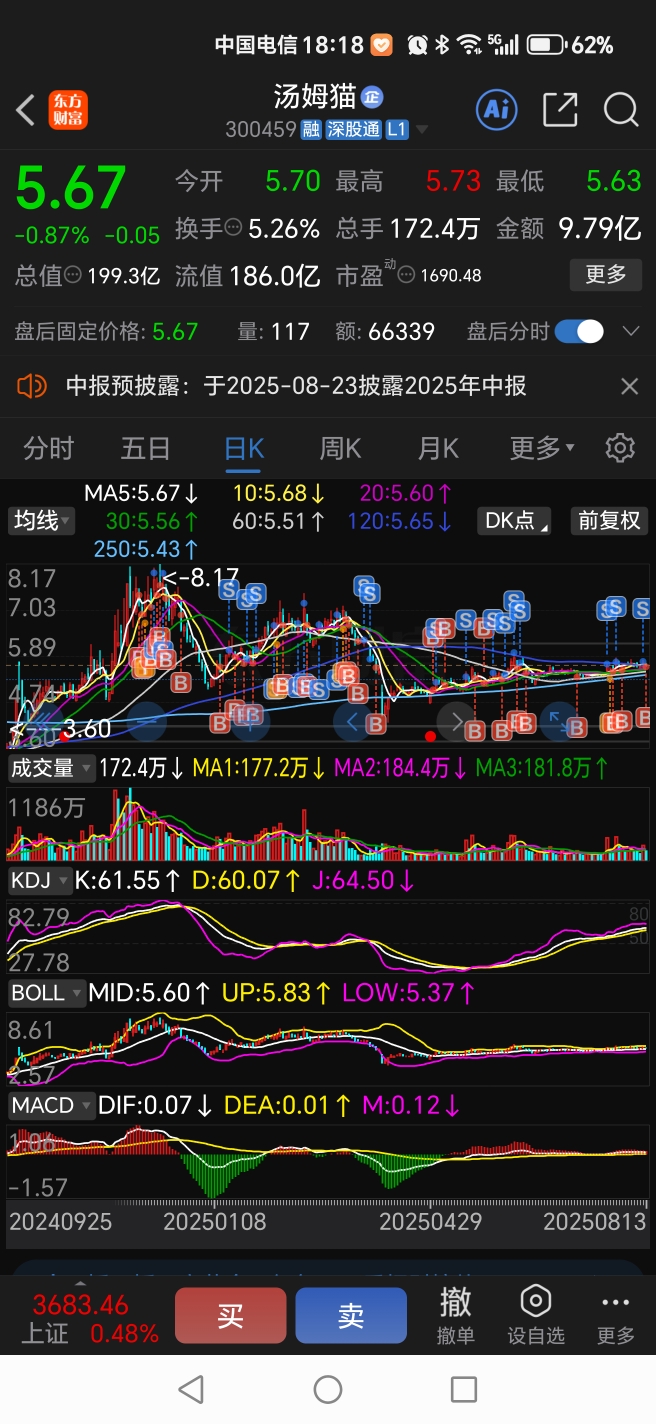The width and height of the screenshot is (656, 1424).
Task: Open the 成交量 indicator dropdown
Action: [50, 768]
